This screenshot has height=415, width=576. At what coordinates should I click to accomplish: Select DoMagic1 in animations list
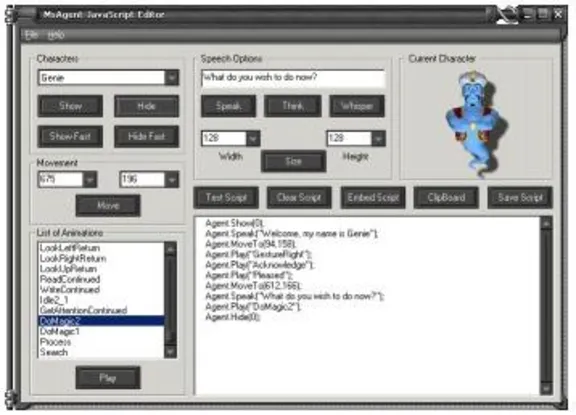[x=101, y=331]
